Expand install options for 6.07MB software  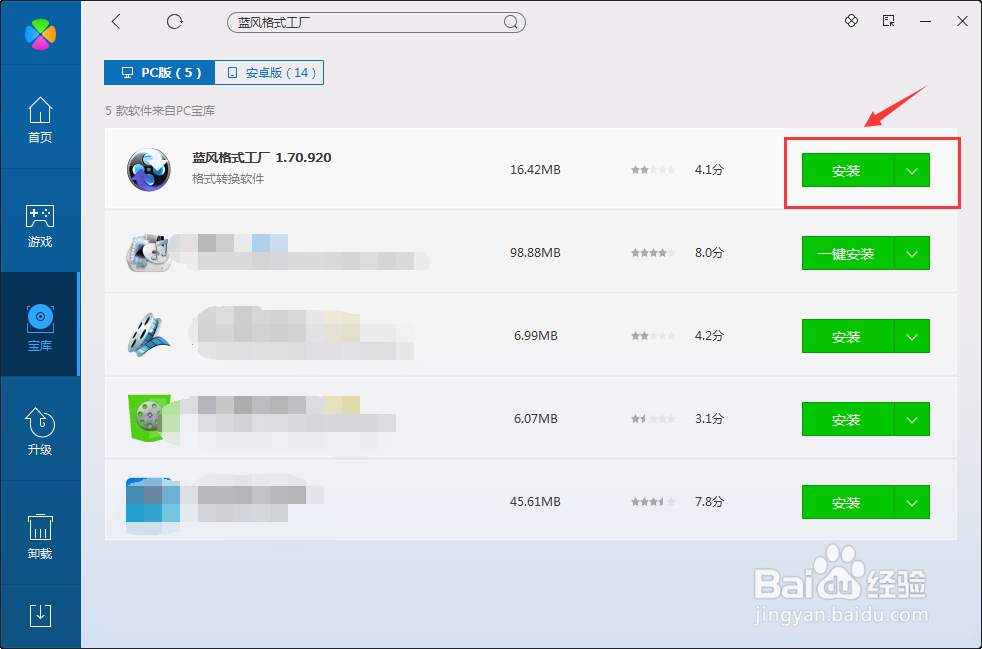912,419
